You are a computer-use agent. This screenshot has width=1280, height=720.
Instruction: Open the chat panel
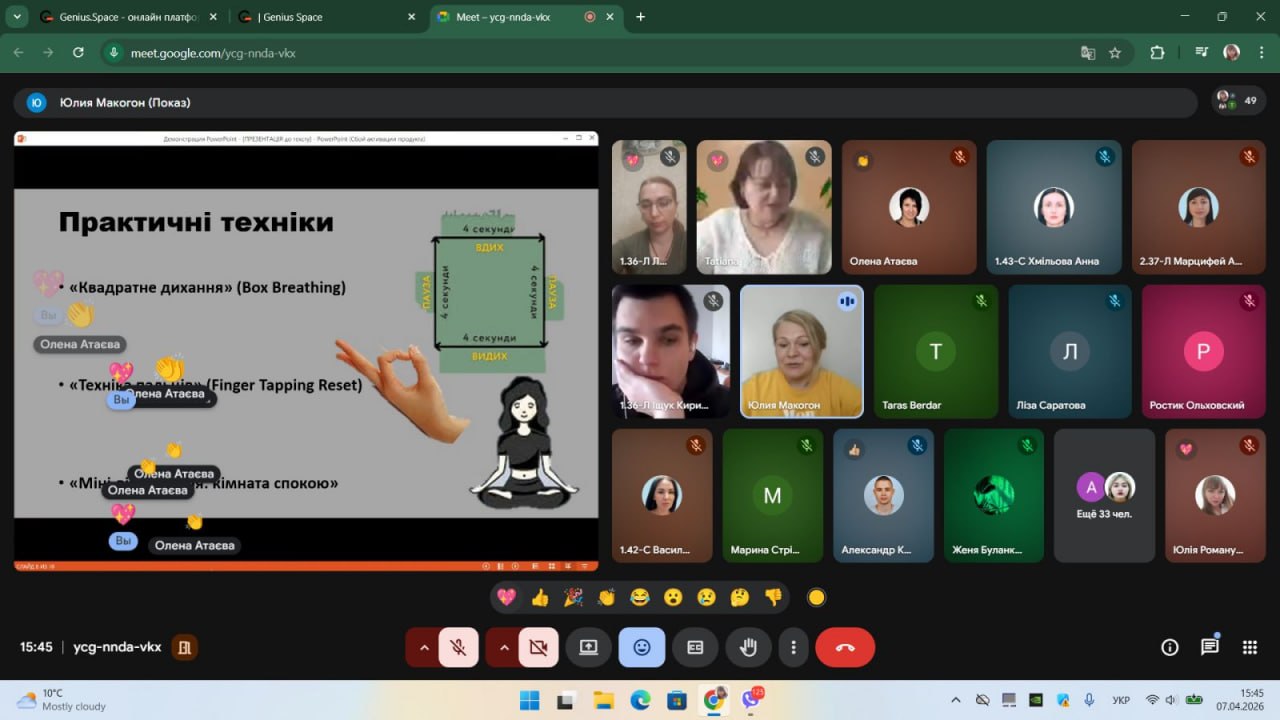click(1210, 647)
